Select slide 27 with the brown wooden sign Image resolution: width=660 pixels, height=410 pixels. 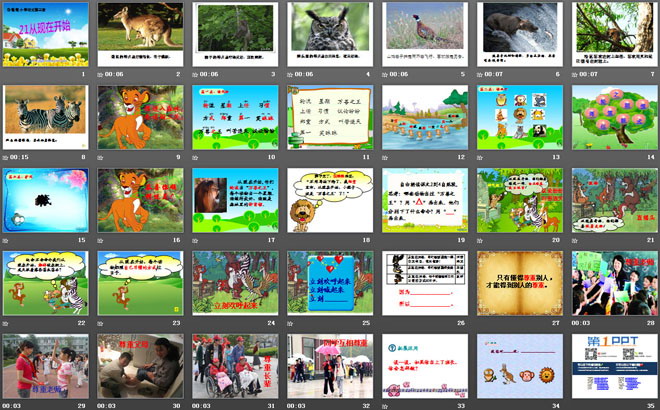520,282
